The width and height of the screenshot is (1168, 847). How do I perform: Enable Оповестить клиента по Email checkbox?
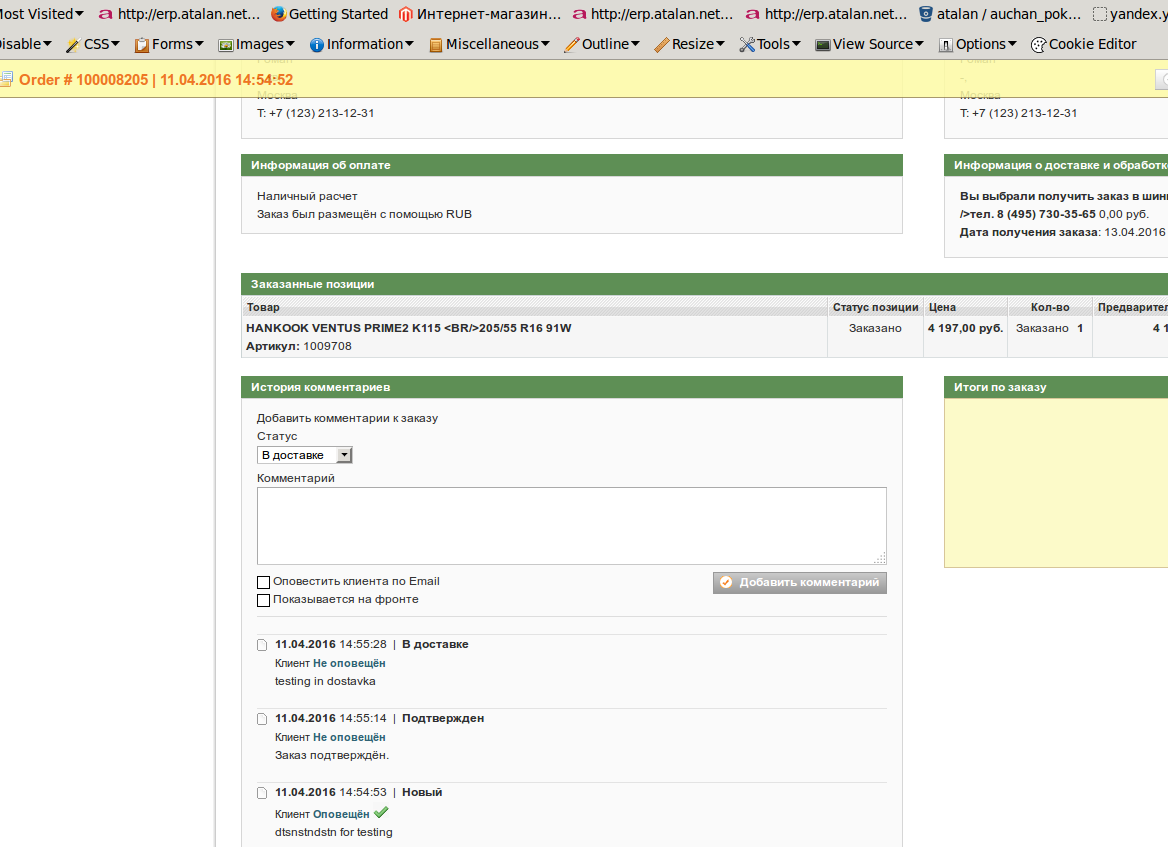pyautogui.click(x=263, y=583)
